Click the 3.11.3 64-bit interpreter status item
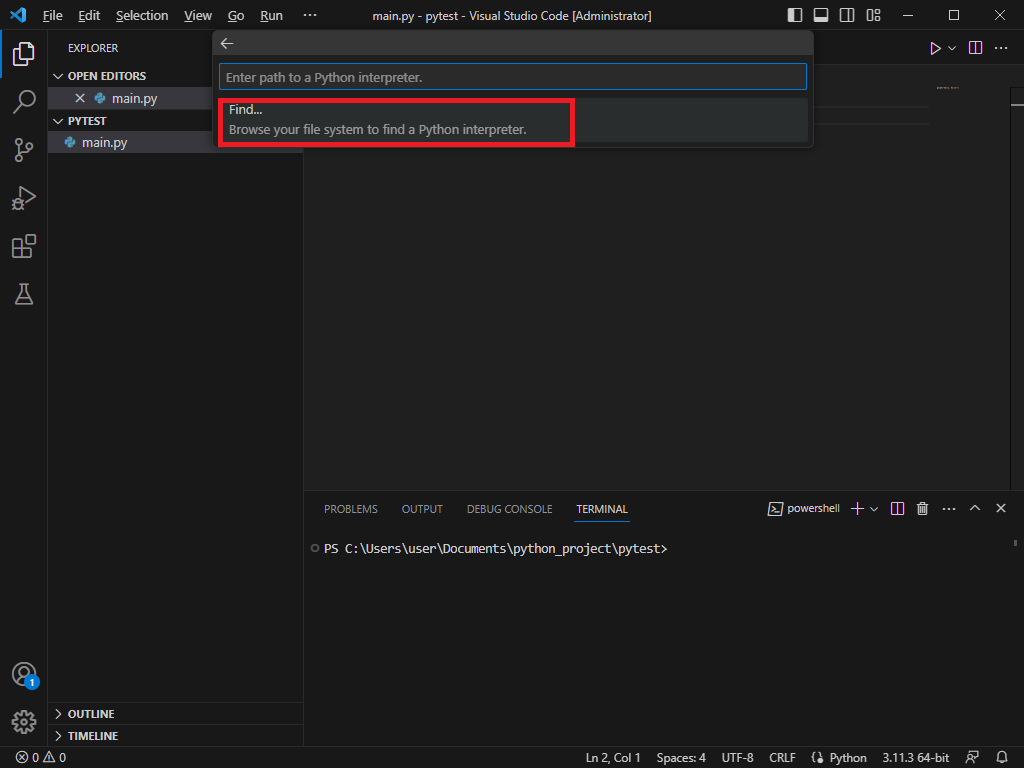The height and width of the screenshot is (768, 1024). point(915,758)
